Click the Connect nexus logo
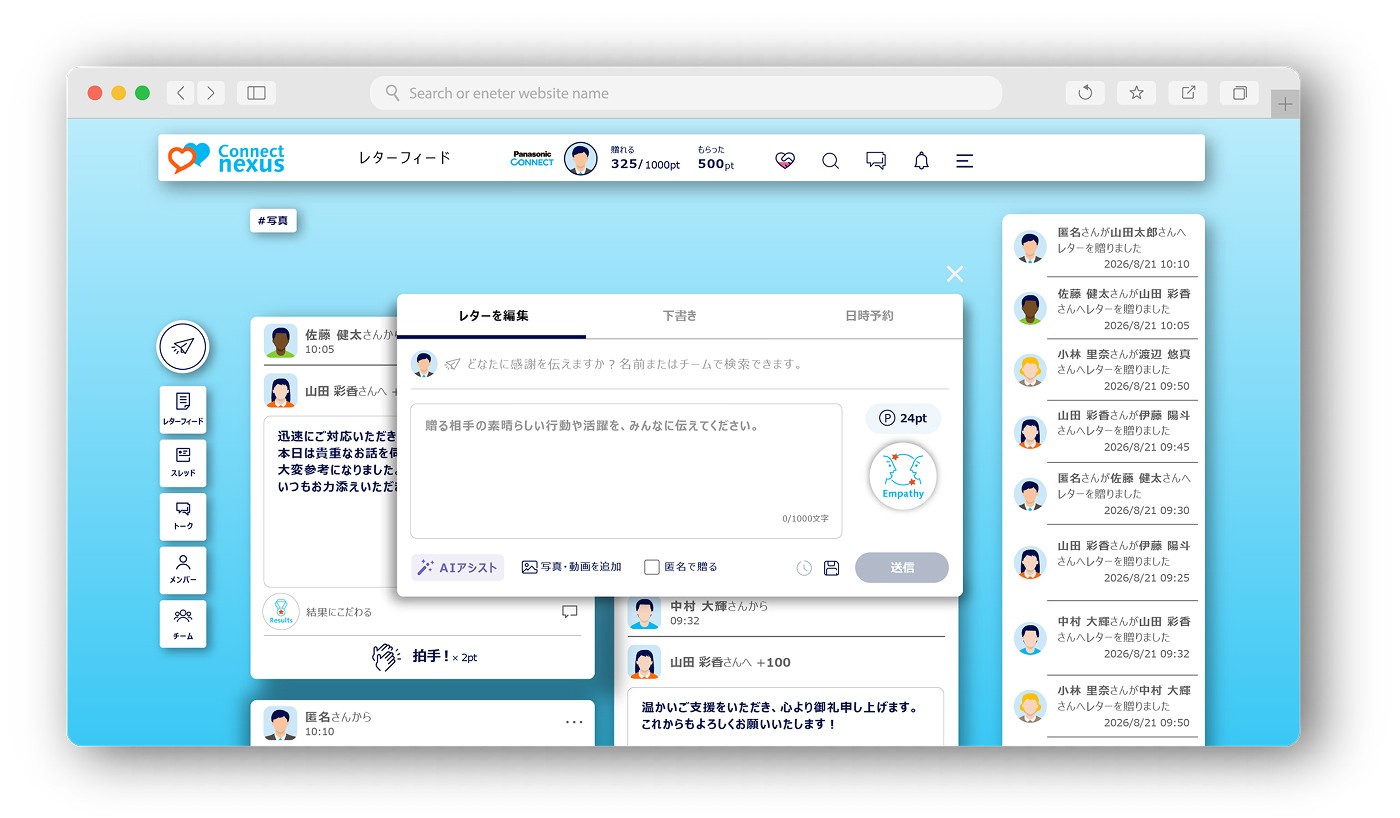 click(x=227, y=158)
